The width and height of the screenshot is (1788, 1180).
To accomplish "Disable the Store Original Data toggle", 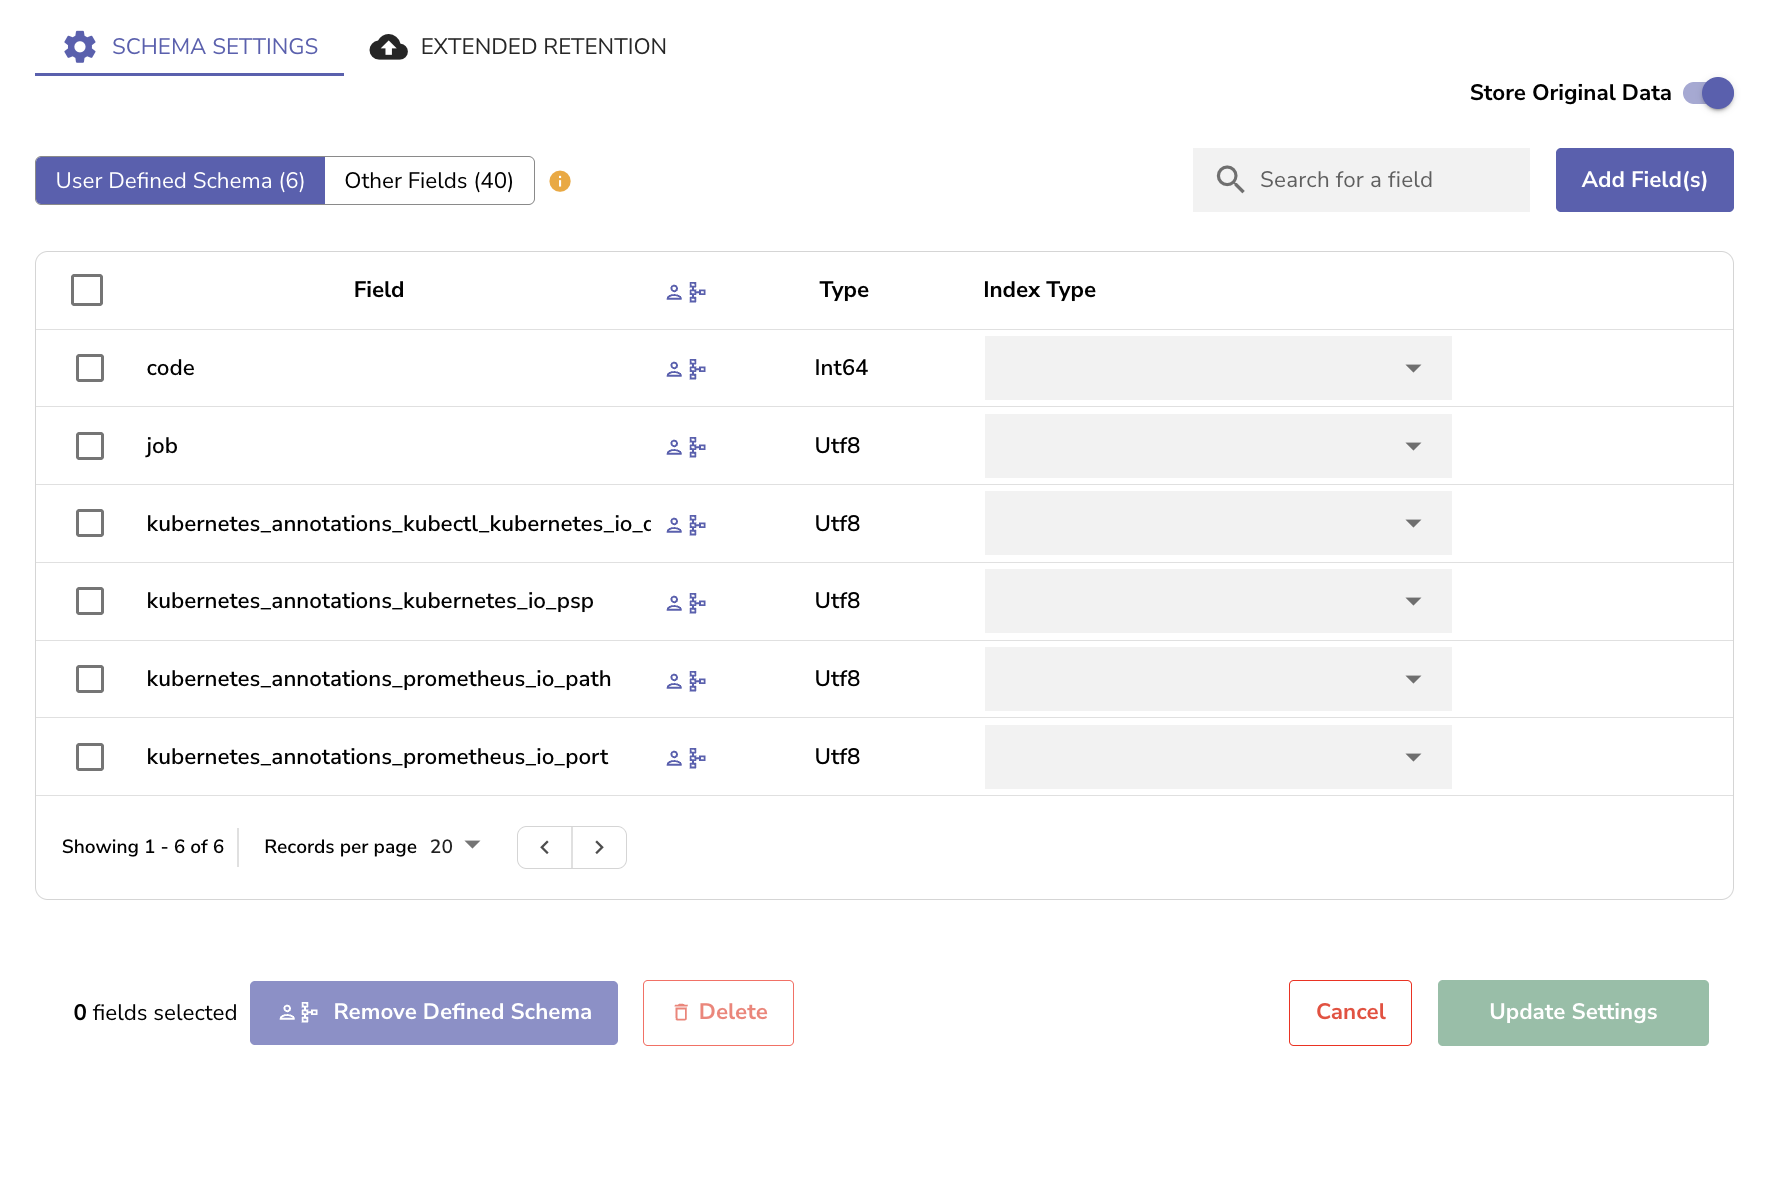I will click(x=1709, y=92).
